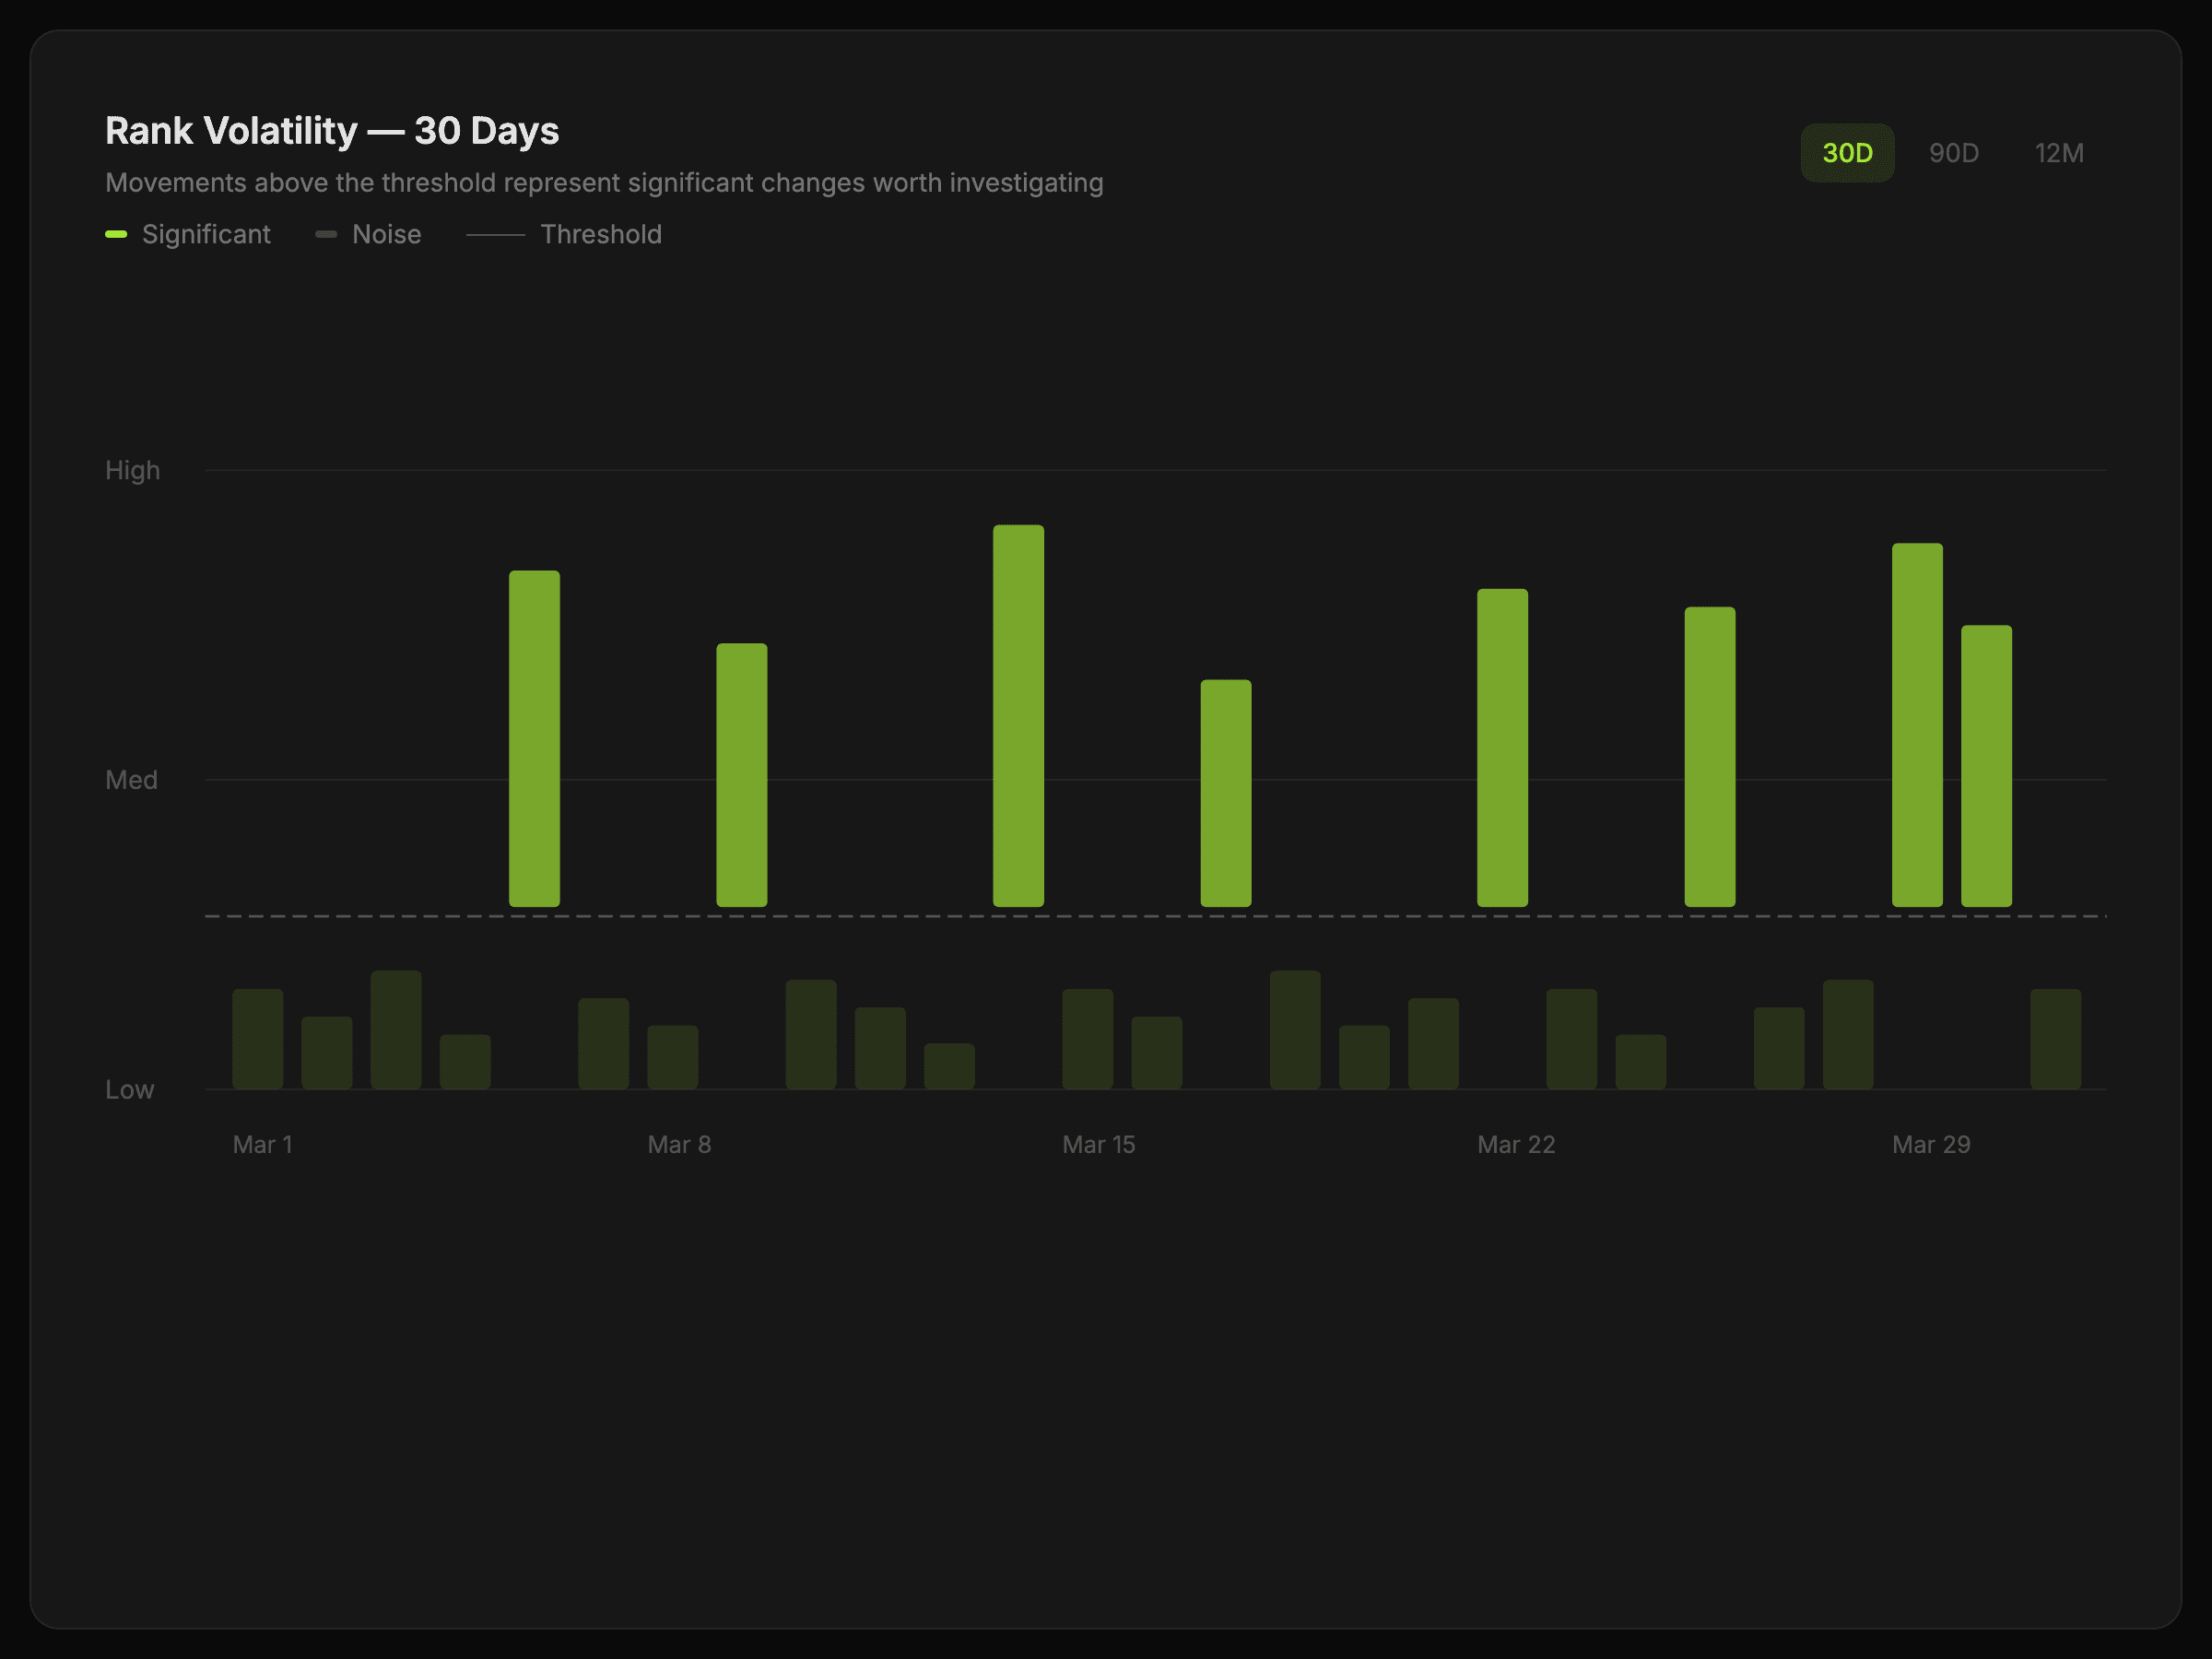
Task: Hide the Noise series via legend
Action: [386, 234]
